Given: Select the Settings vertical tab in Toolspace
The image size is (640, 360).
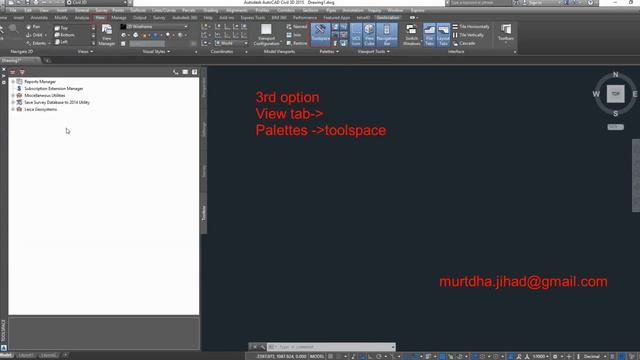Looking at the screenshot, I should [x=204, y=129].
